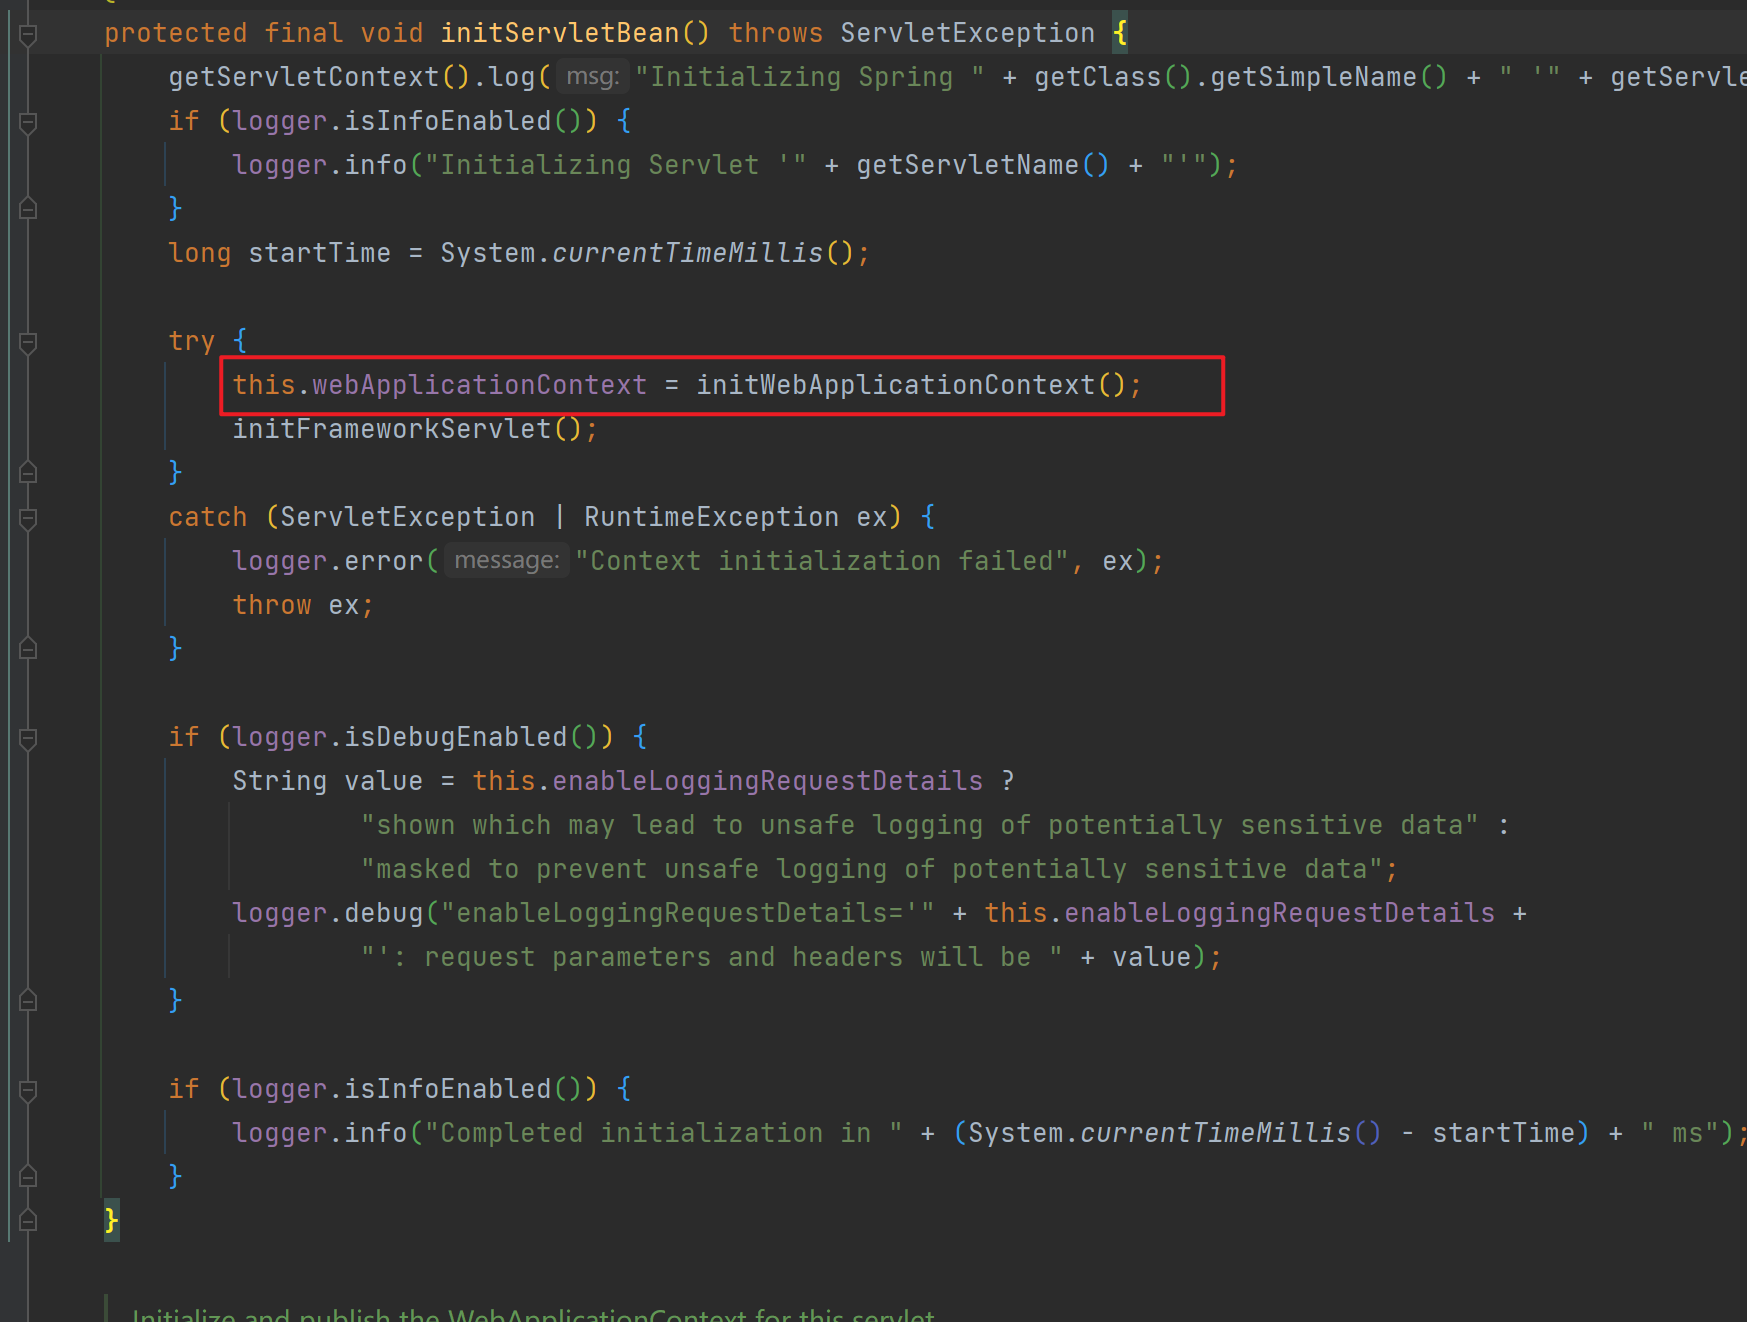1747x1322 pixels.
Task: Click ServletException in the throws clause
Action: 968,33
